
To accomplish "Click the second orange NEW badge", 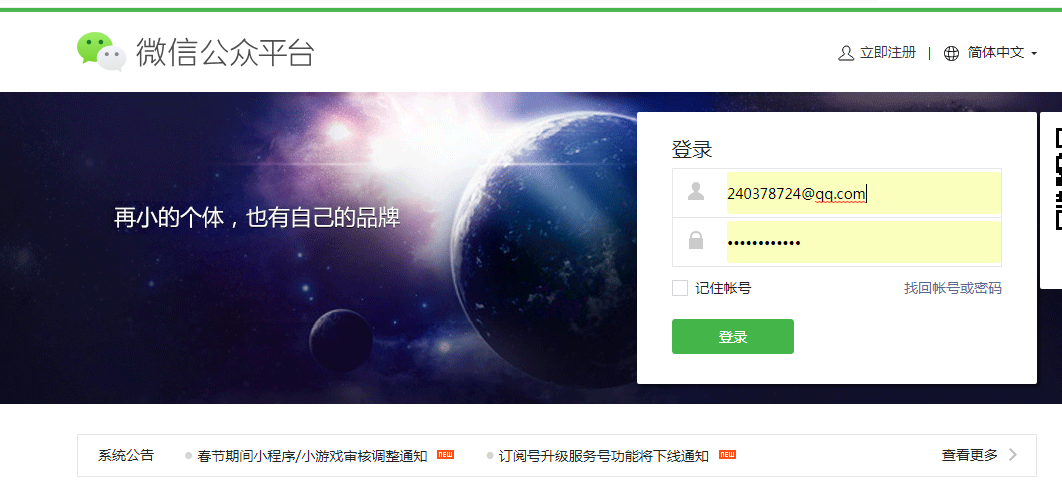I will (727, 455).
